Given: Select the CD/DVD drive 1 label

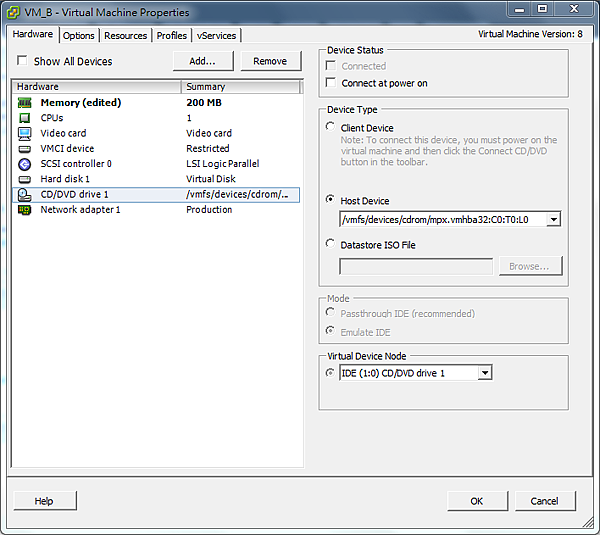Looking at the screenshot, I should tap(75, 194).
